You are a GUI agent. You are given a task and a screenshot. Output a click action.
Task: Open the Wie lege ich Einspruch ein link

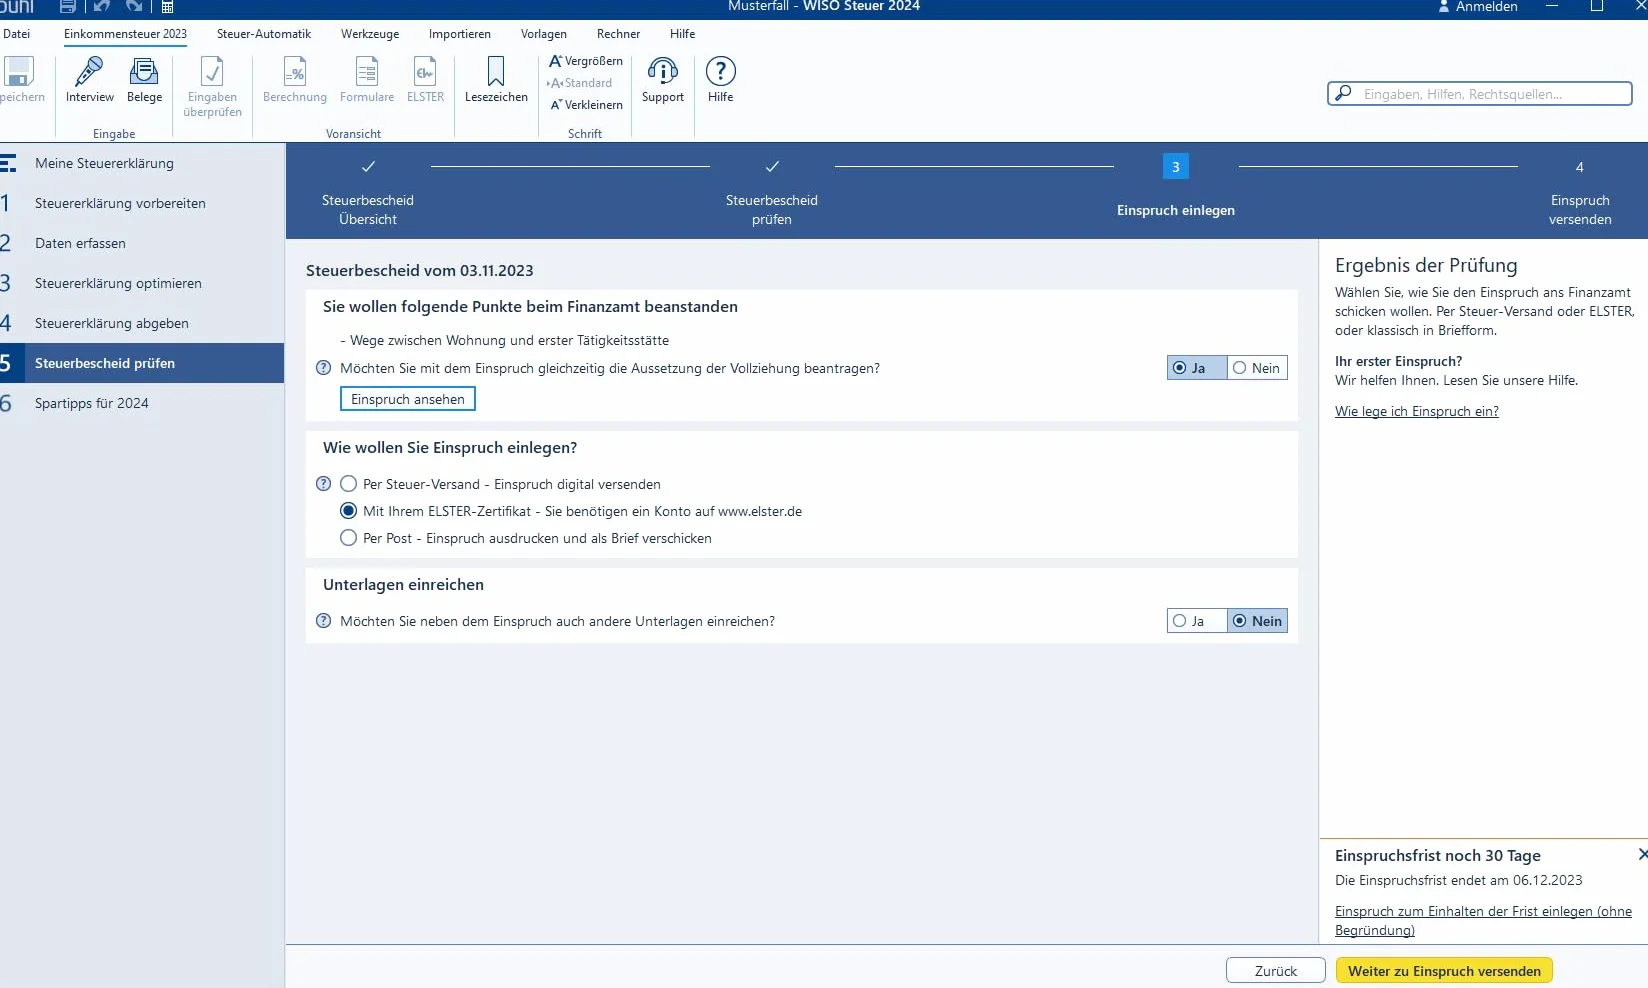coord(1417,411)
